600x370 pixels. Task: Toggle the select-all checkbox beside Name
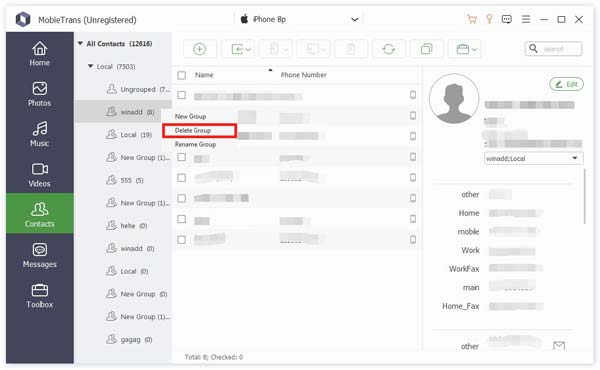181,75
